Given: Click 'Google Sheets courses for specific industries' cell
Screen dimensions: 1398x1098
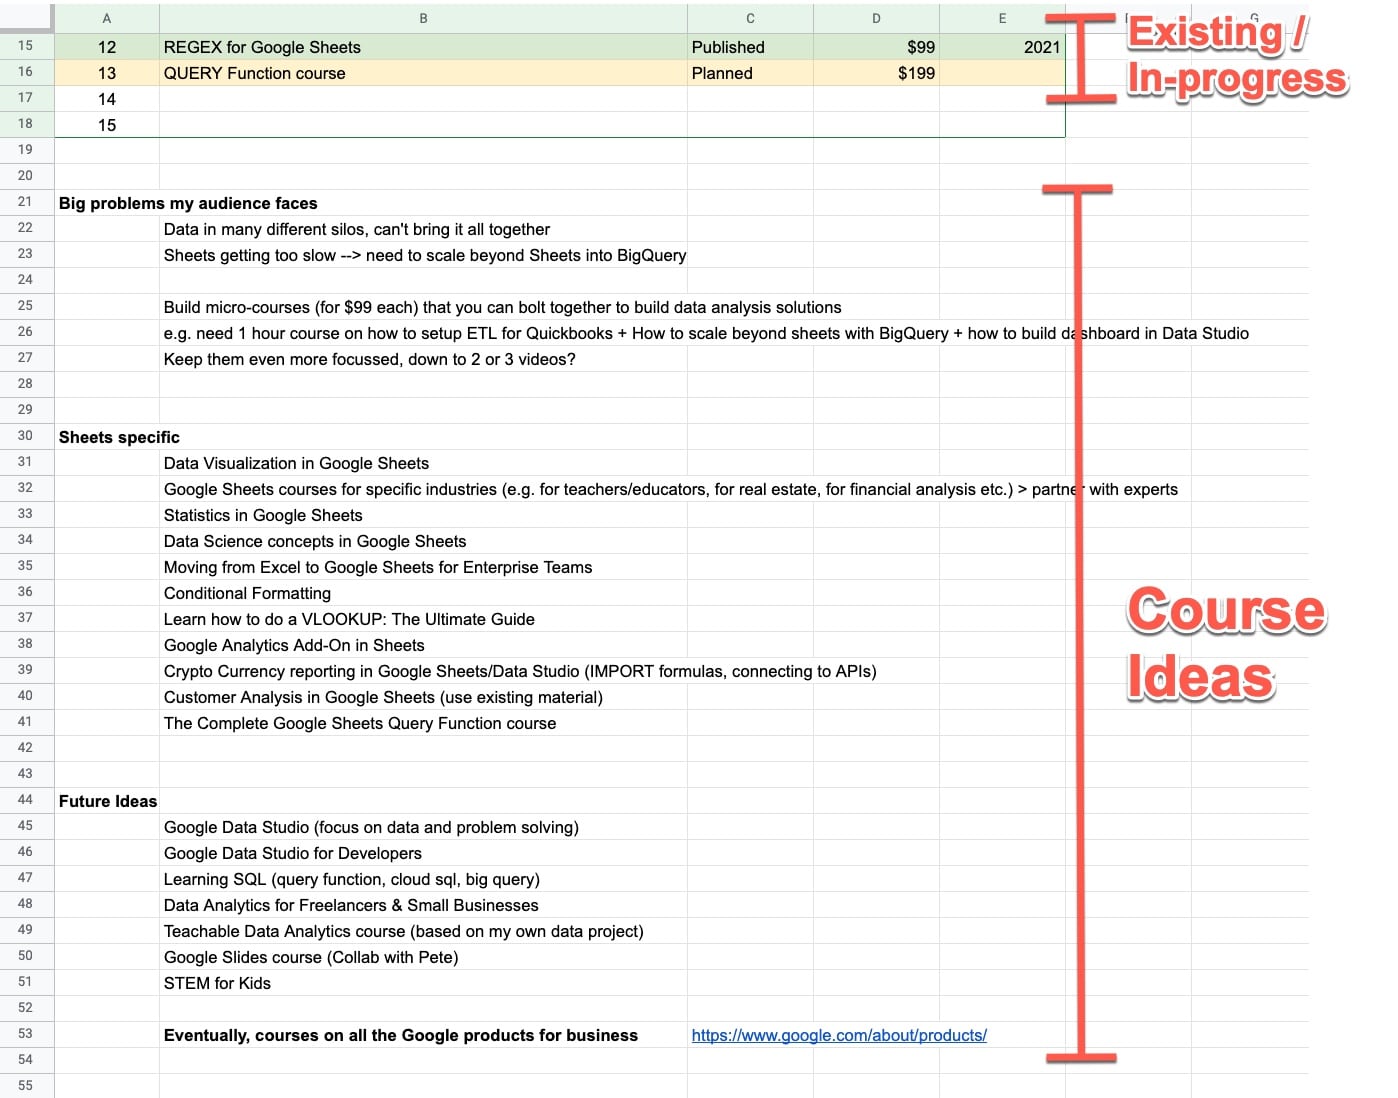Looking at the screenshot, I should point(671,489).
